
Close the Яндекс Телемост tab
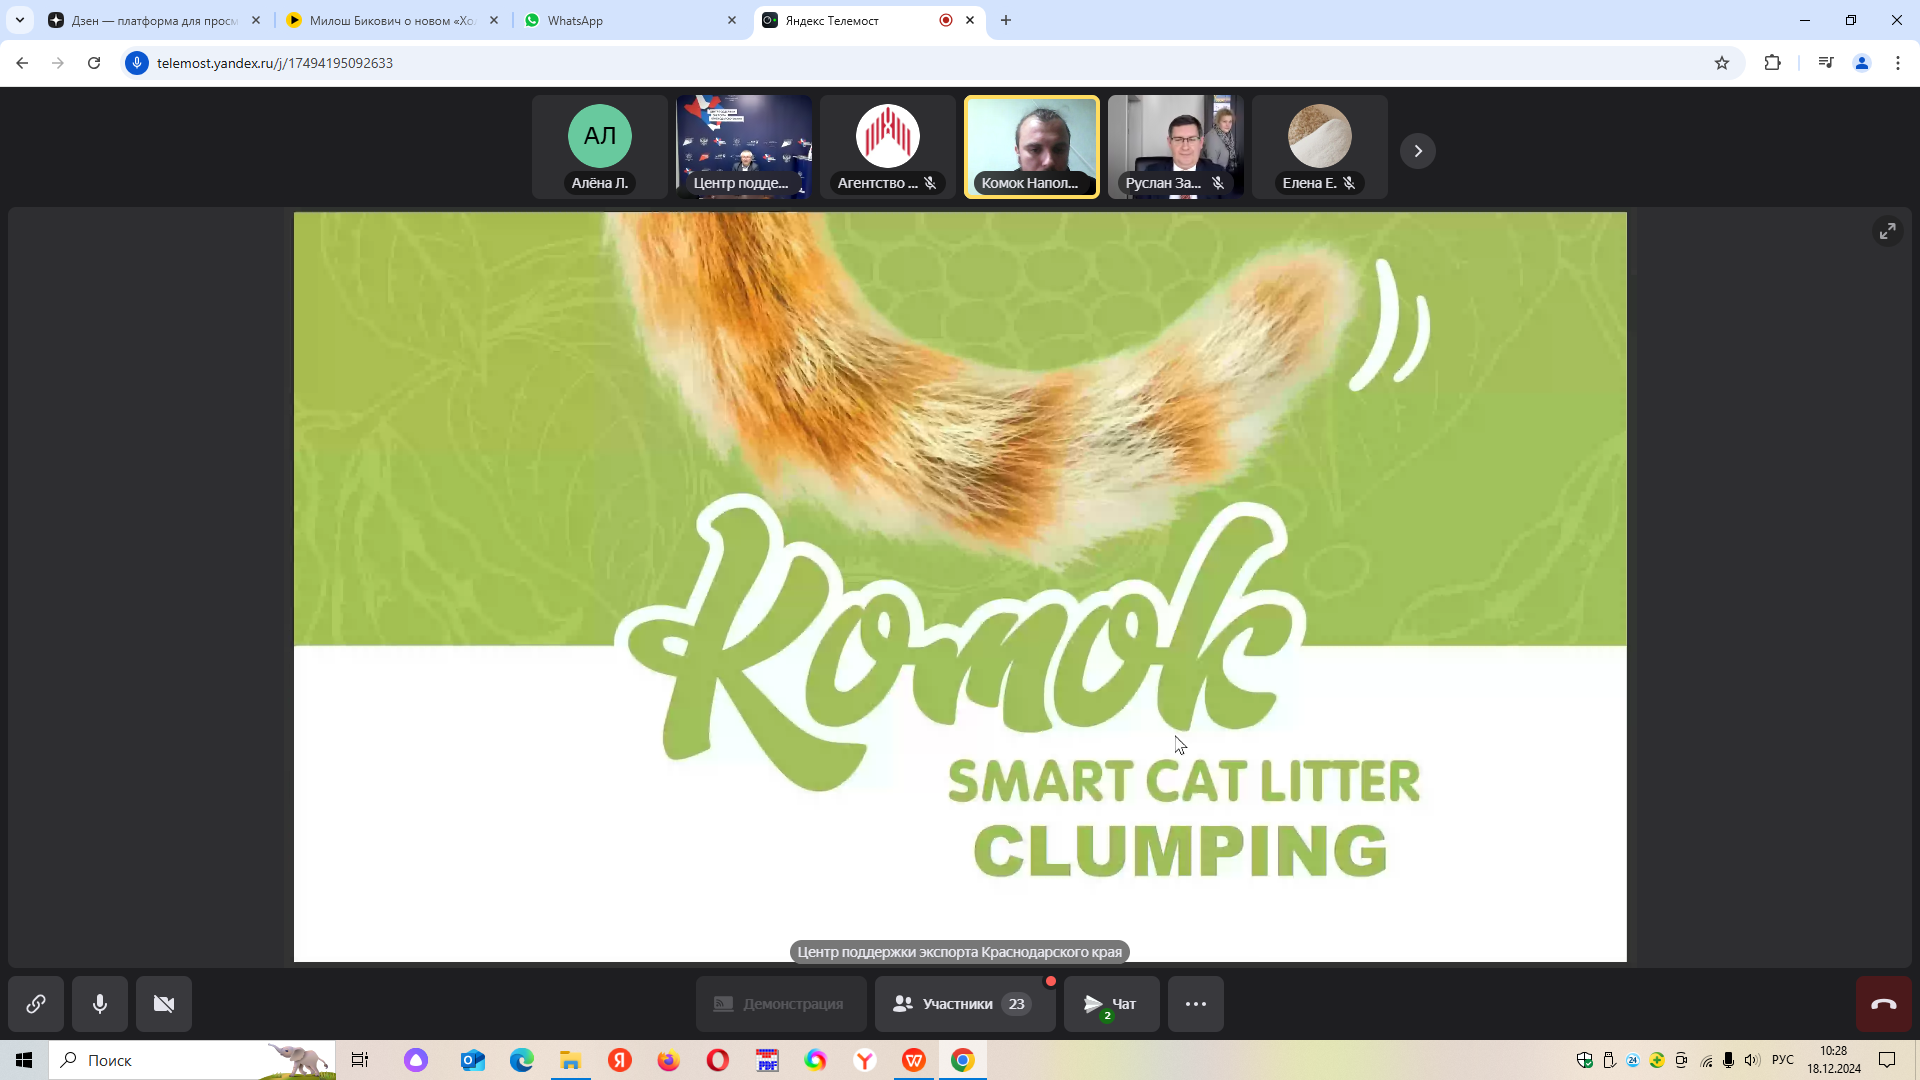point(970,20)
